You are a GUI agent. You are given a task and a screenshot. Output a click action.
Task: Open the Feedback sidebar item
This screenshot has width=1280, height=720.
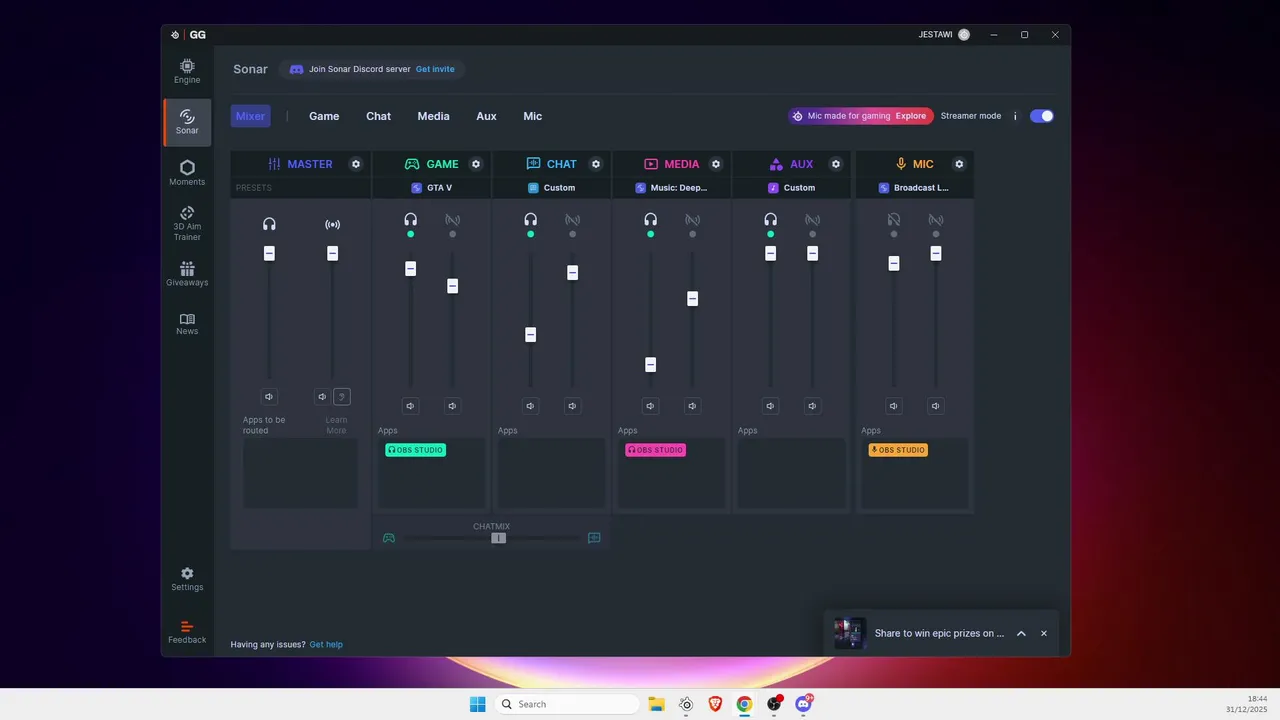point(187,632)
